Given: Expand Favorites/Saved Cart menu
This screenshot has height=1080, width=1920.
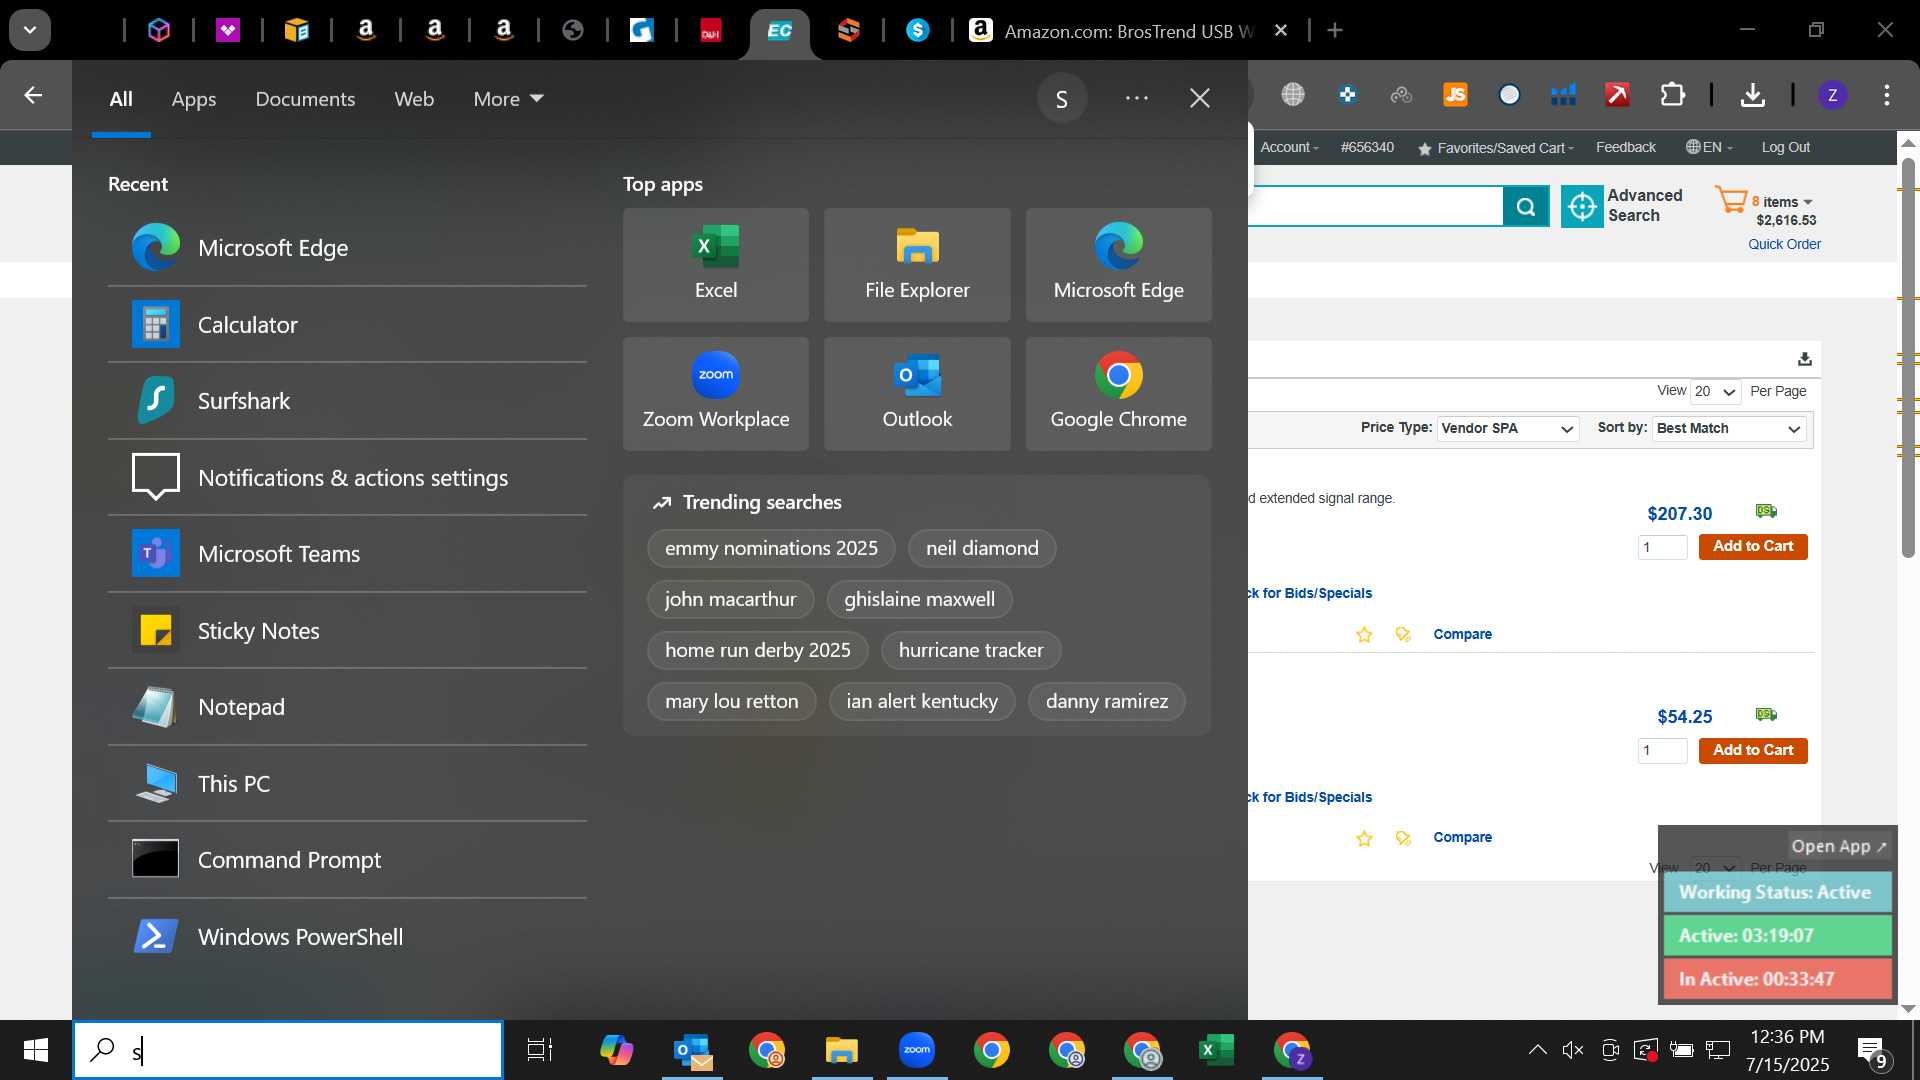Looking at the screenshot, I should pos(1496,148).
